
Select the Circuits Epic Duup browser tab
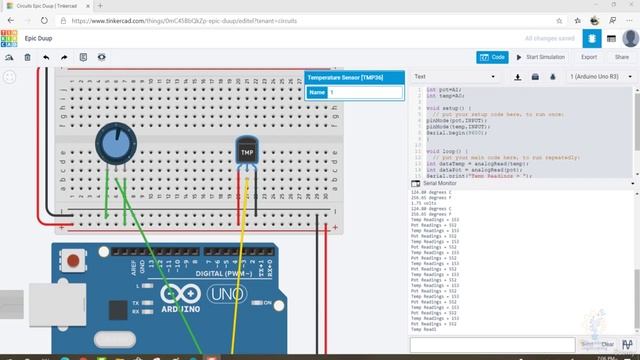pyautogui.click(x=47, y=6)
